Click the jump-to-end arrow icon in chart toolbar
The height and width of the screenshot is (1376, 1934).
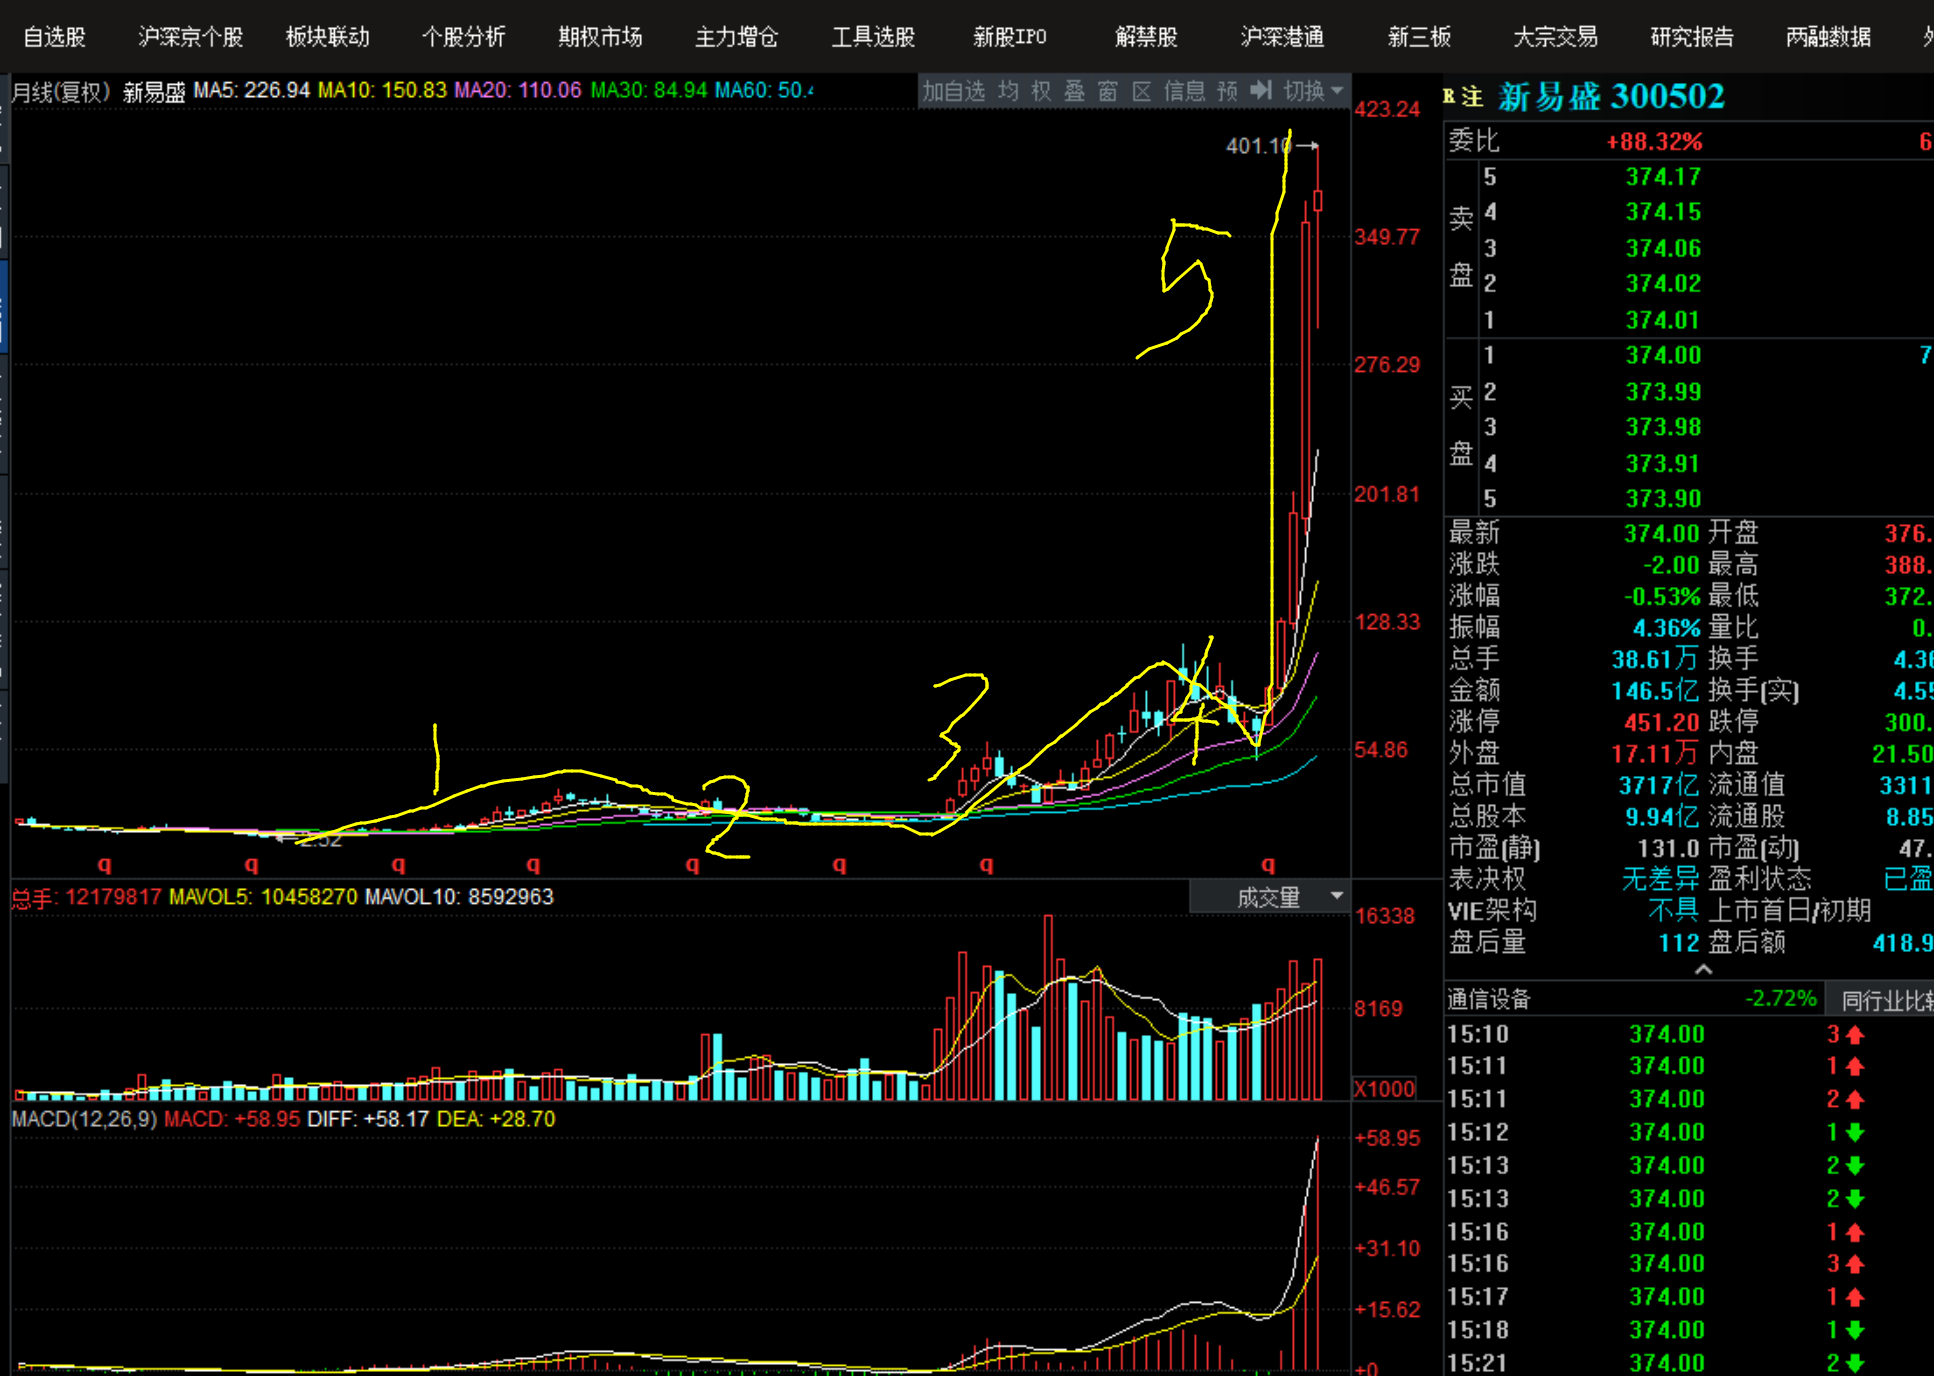point(1262,91)
